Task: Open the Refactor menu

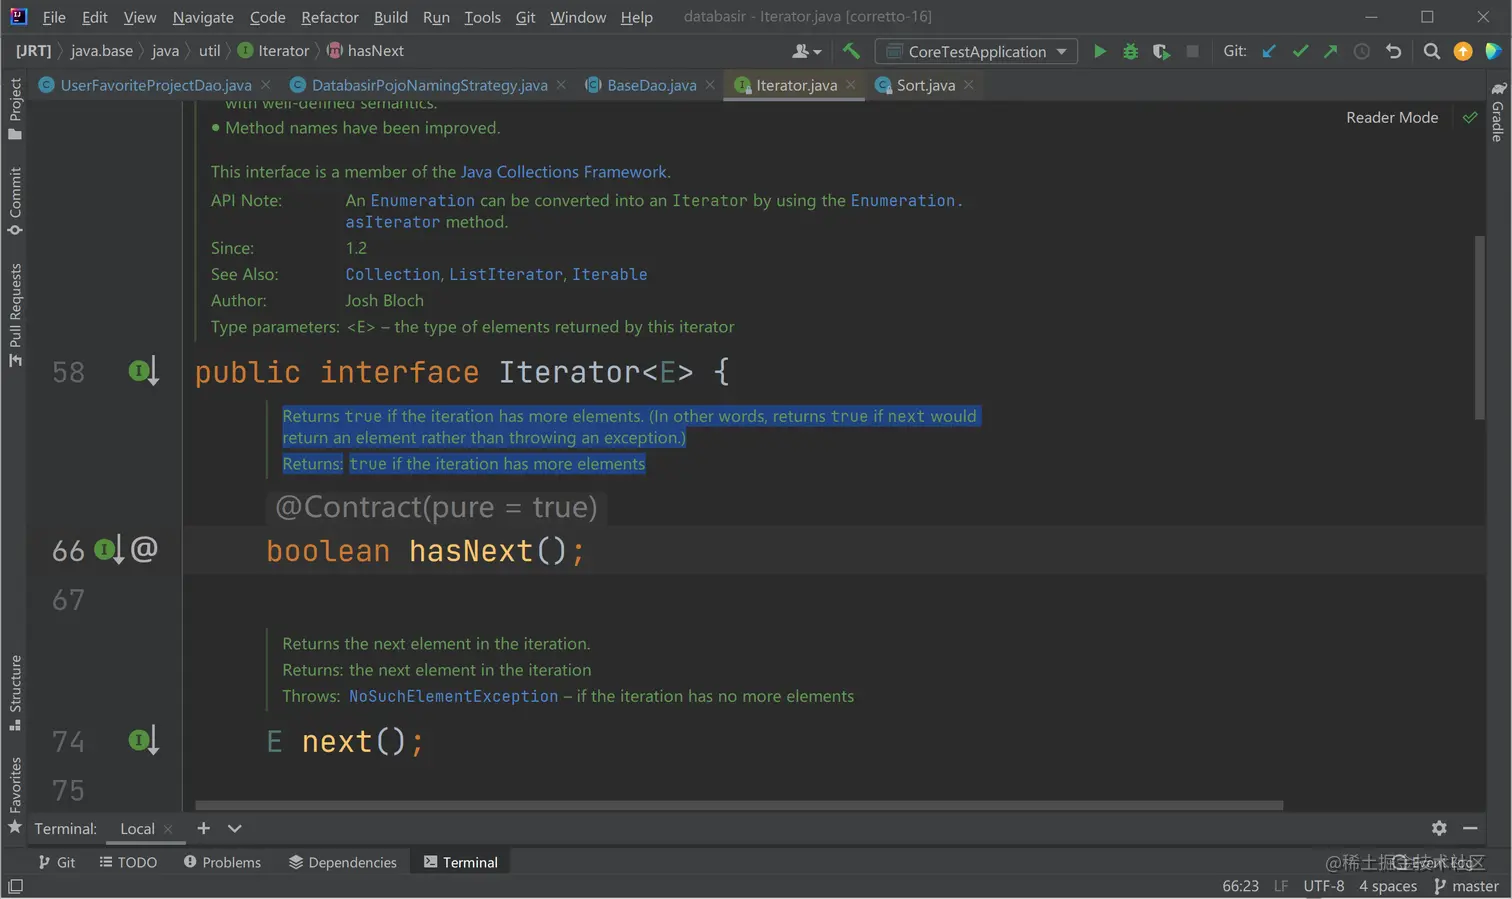Action: pos(329,17)
